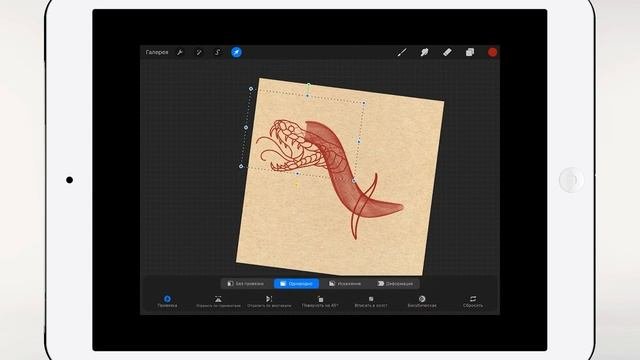The width and height of the screenshot is (640, 360).
Task: Switch to Однородно uniform mode
Action: click(x=296, y=283)
